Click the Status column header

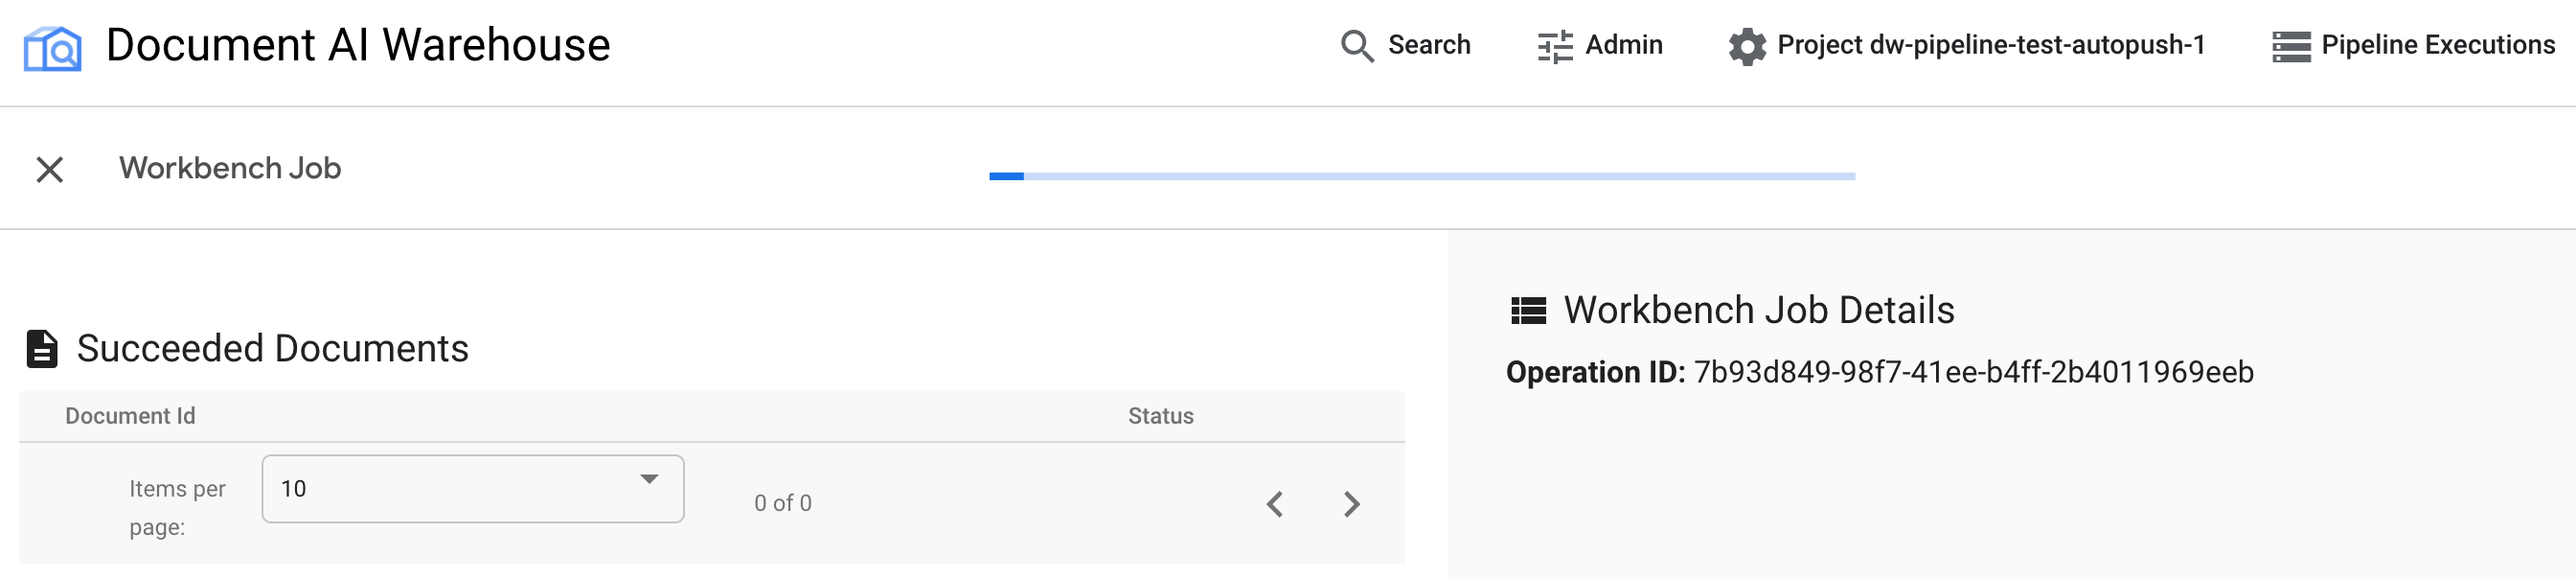[1160, 416]
